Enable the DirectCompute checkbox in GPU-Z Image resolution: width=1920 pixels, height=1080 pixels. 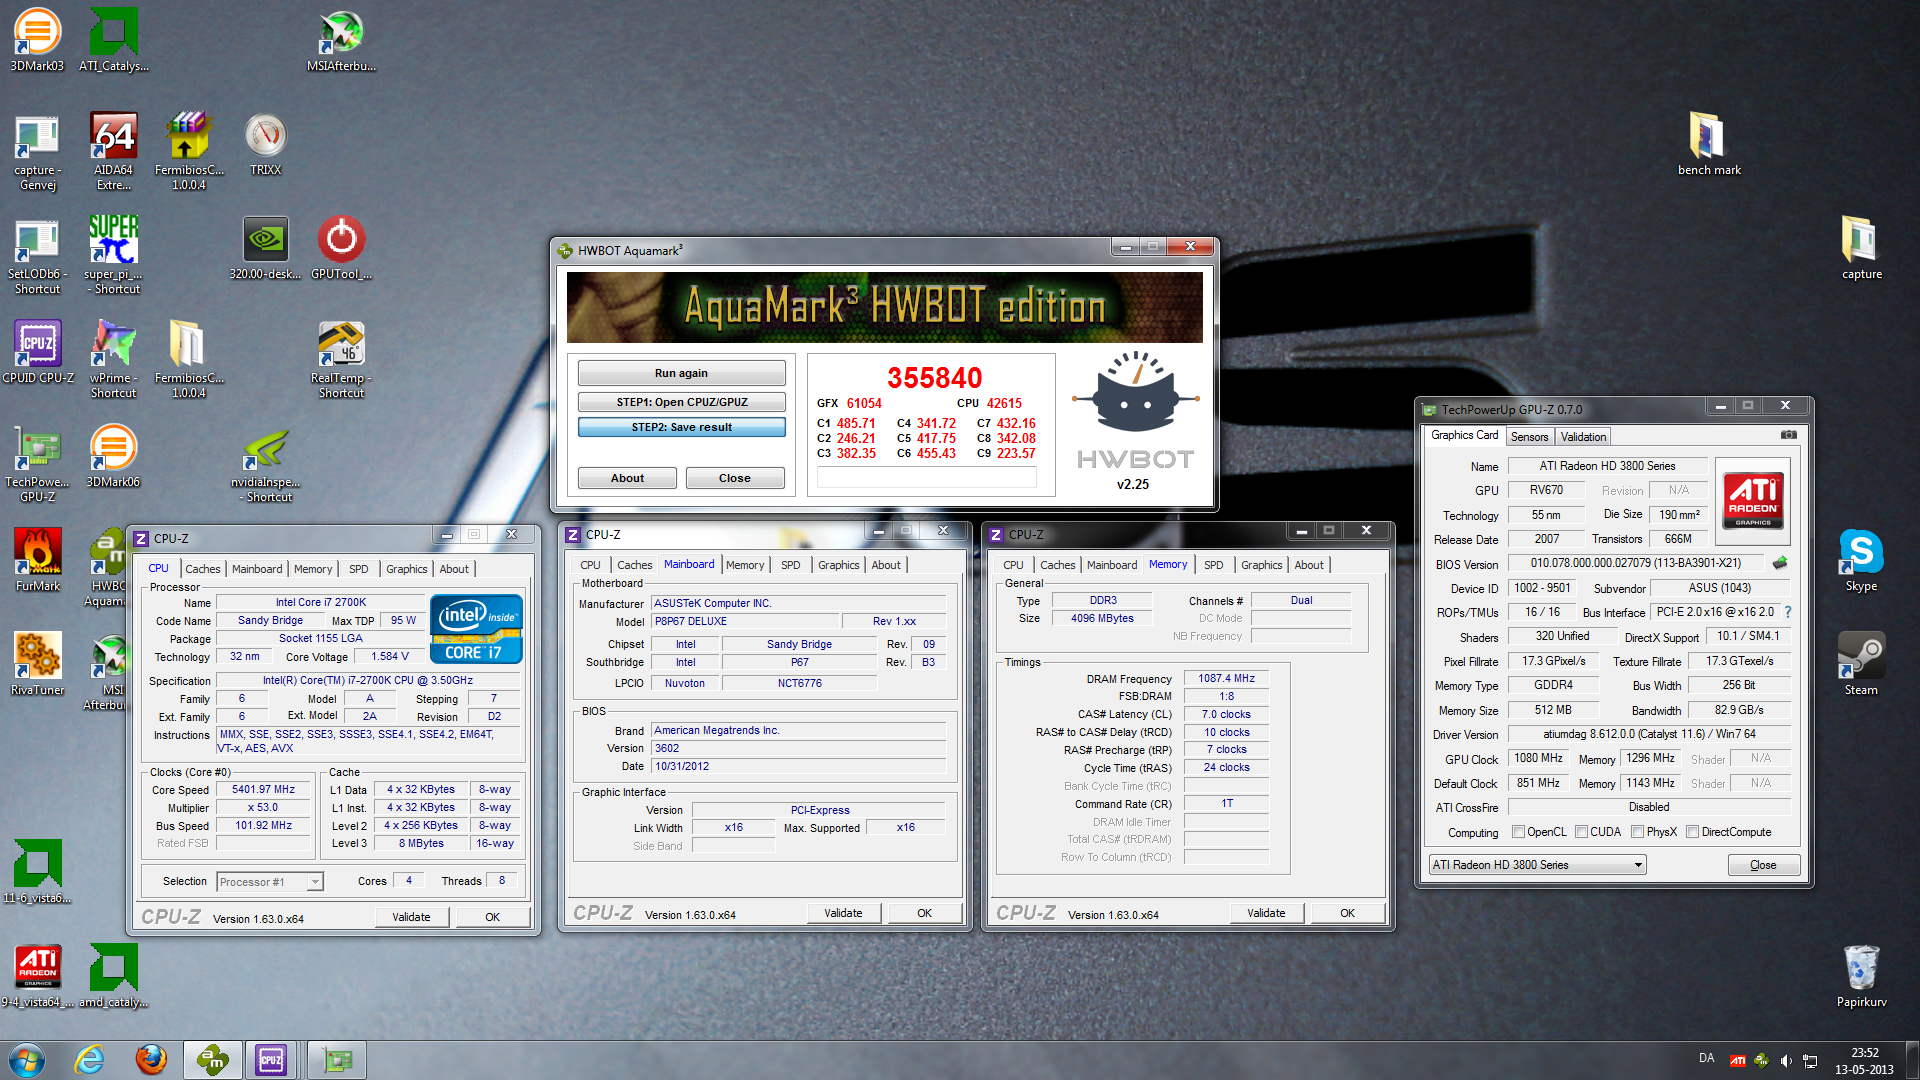1692,832
